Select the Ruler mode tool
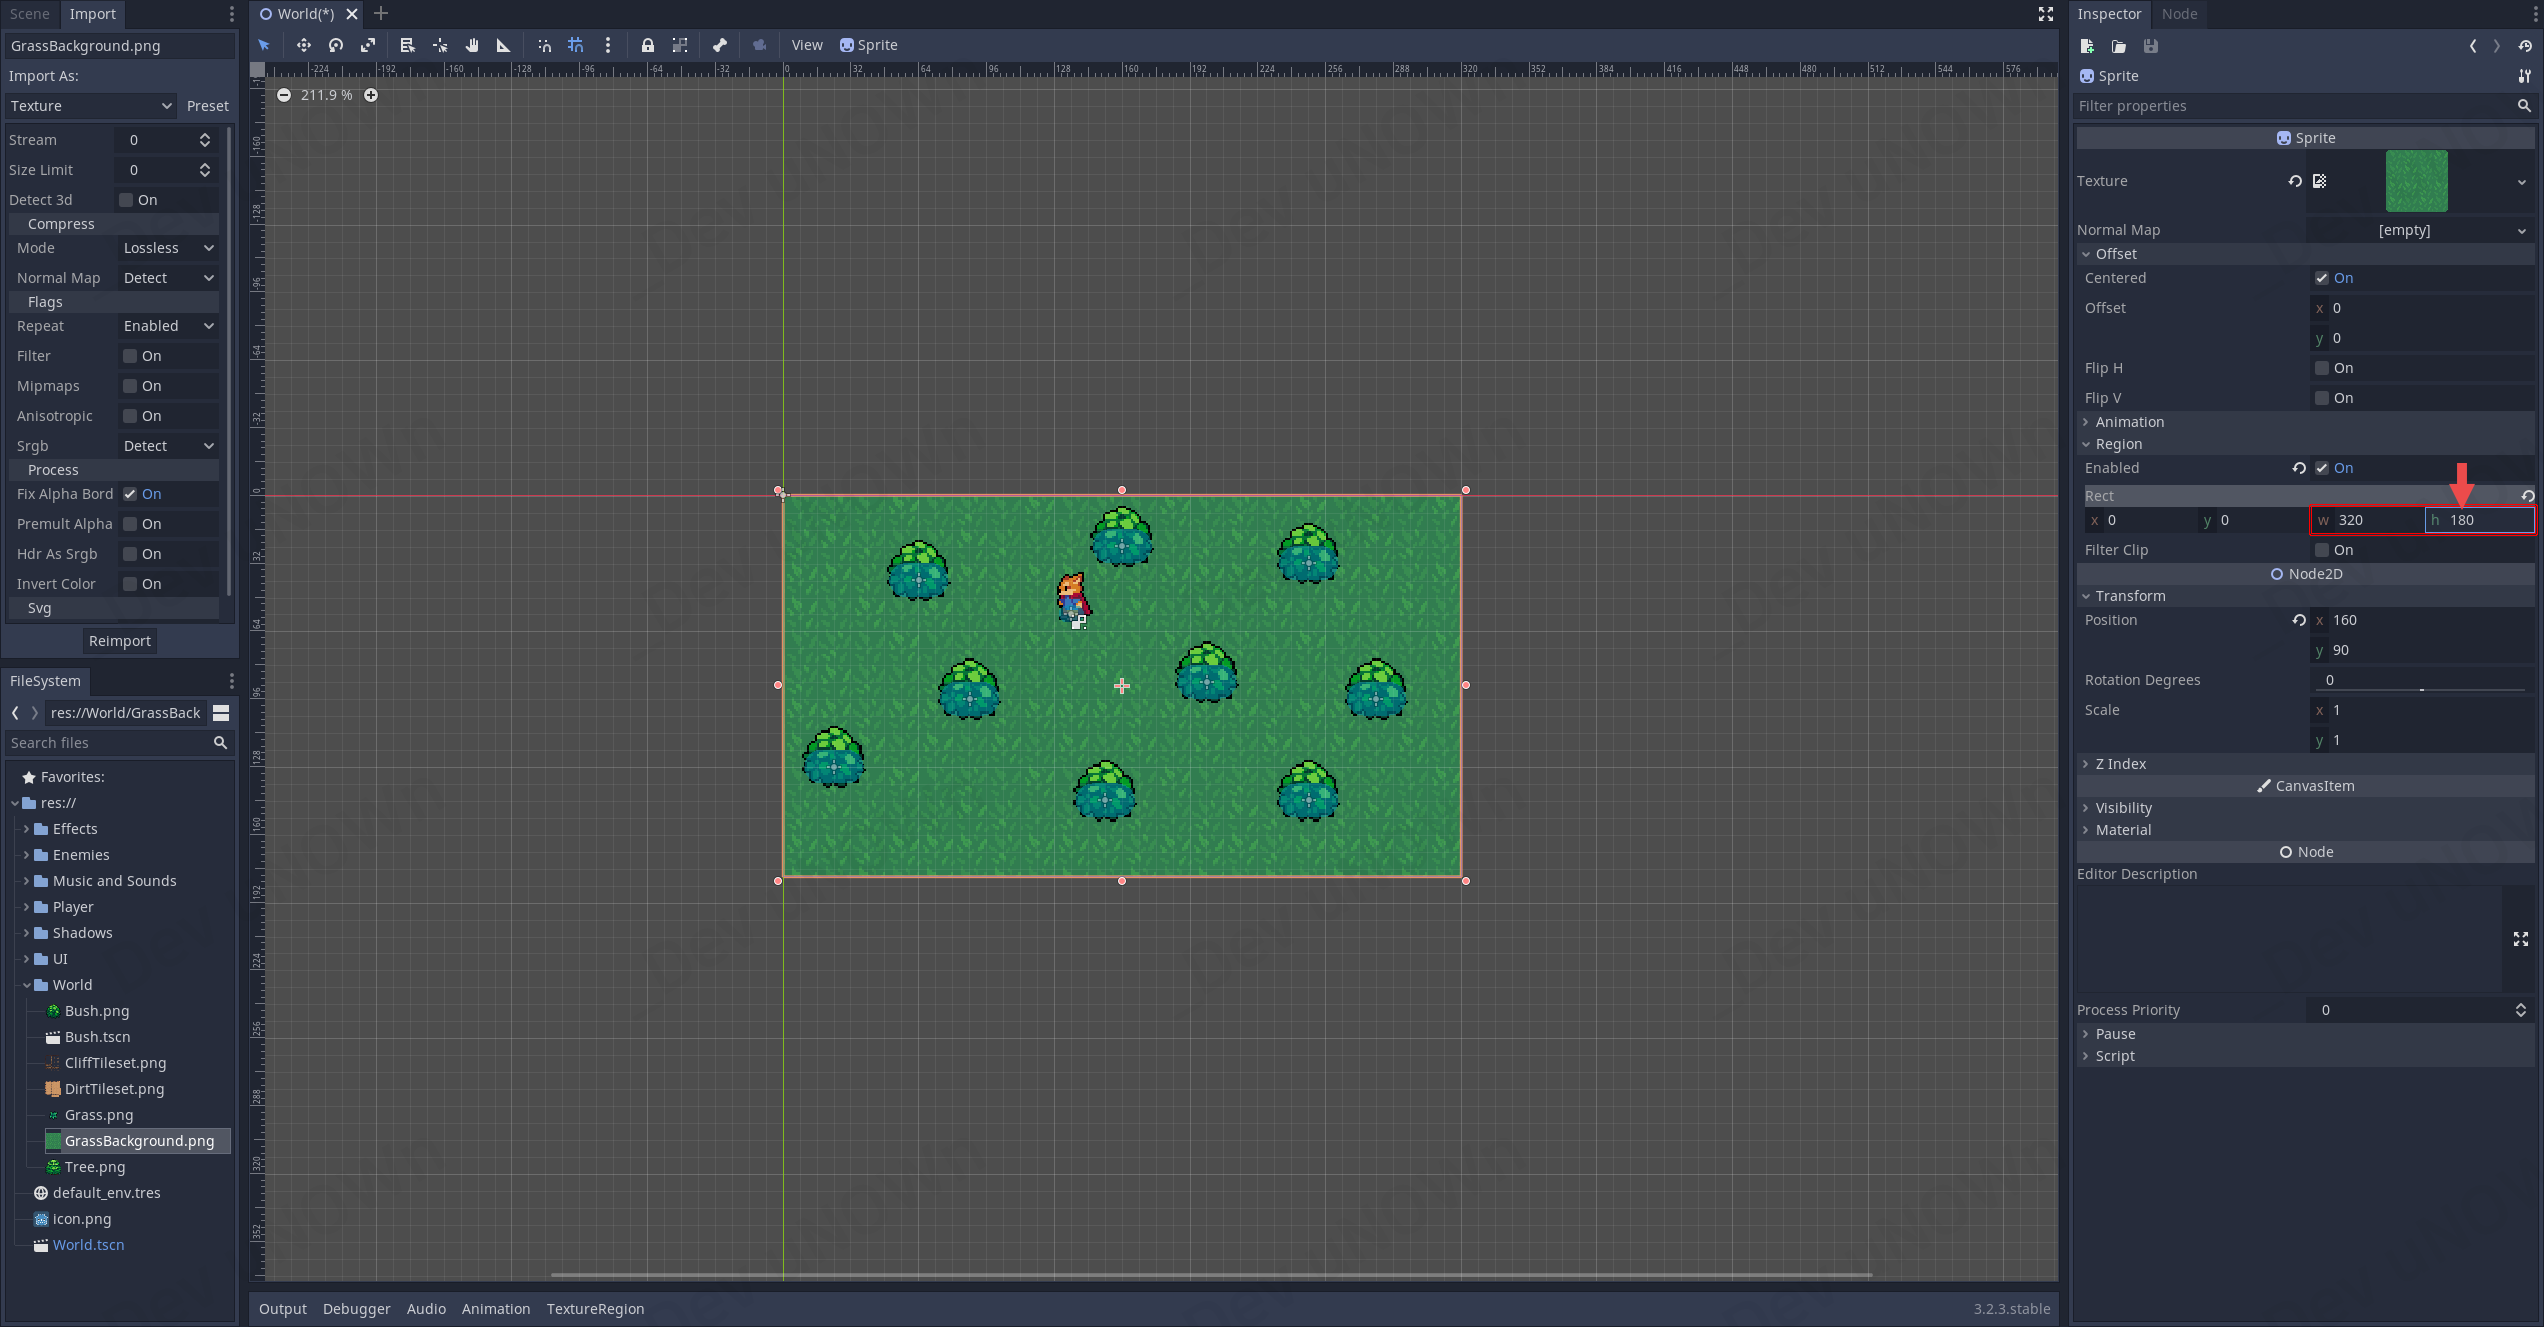The height and width of the screenshot is (1327, 2544). tap(504, 45)
